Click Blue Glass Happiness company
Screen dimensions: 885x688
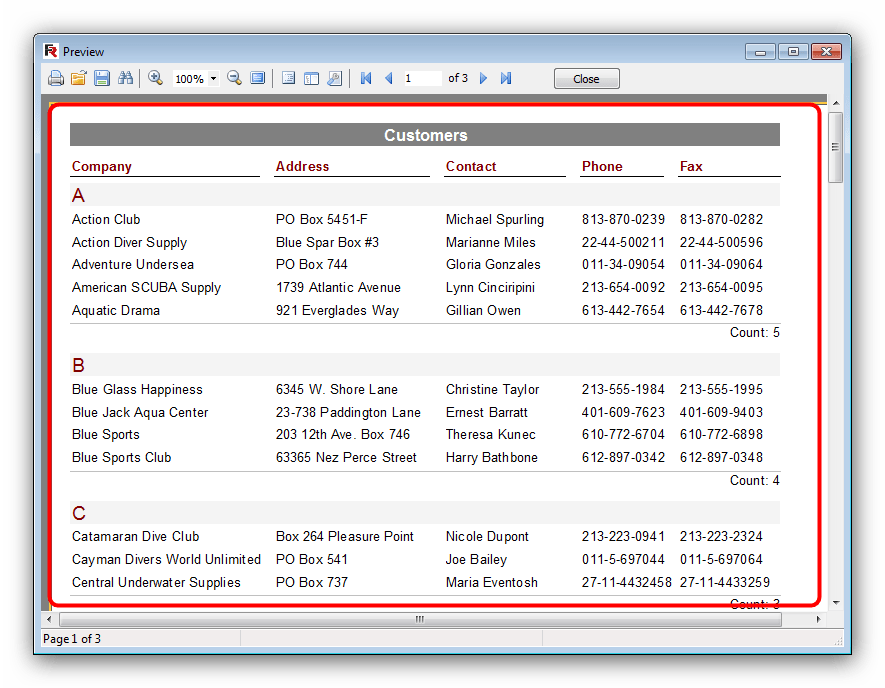(x=137, y=389)
